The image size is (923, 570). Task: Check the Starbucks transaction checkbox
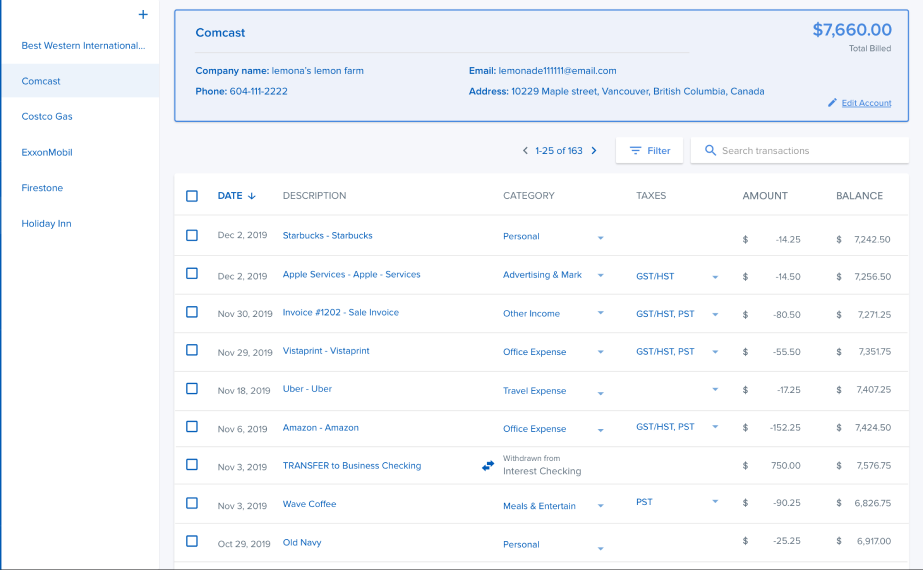point(192,235)
